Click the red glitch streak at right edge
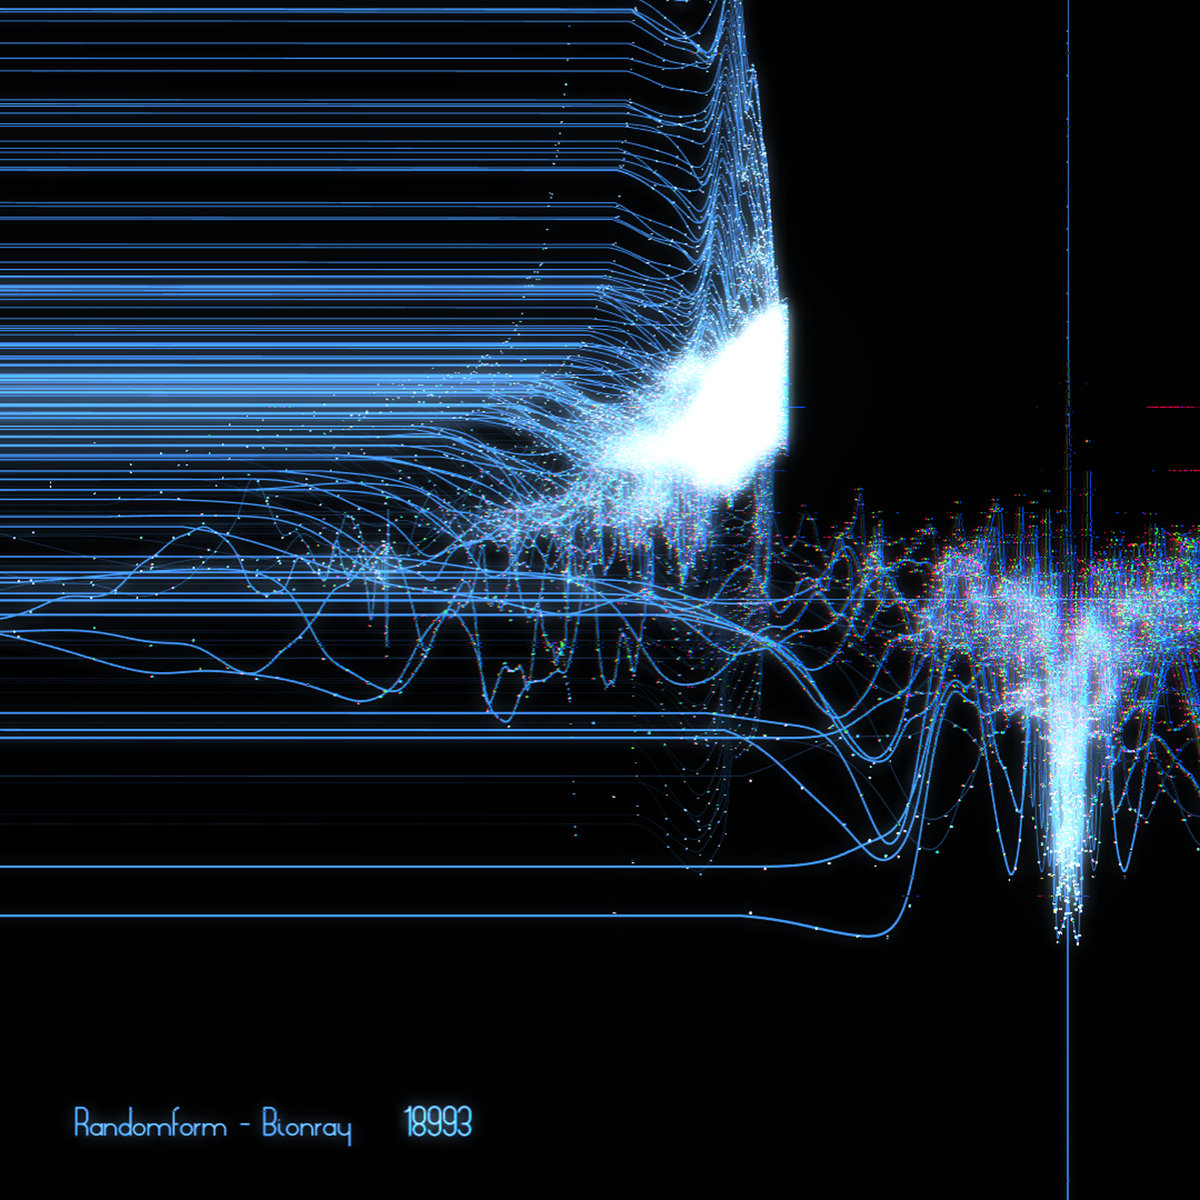The image size is (1200, 1200). (1170, 407)
